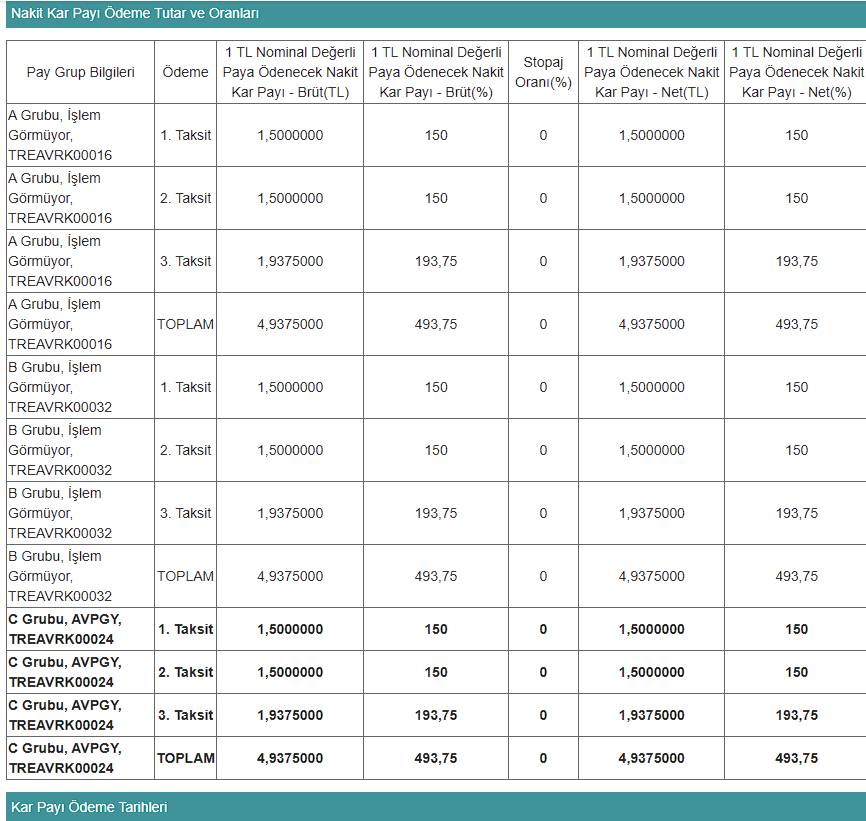Click the 1. Taksit cell for A Grubu
The image size is (866, 821).
[x=185, y=135]
